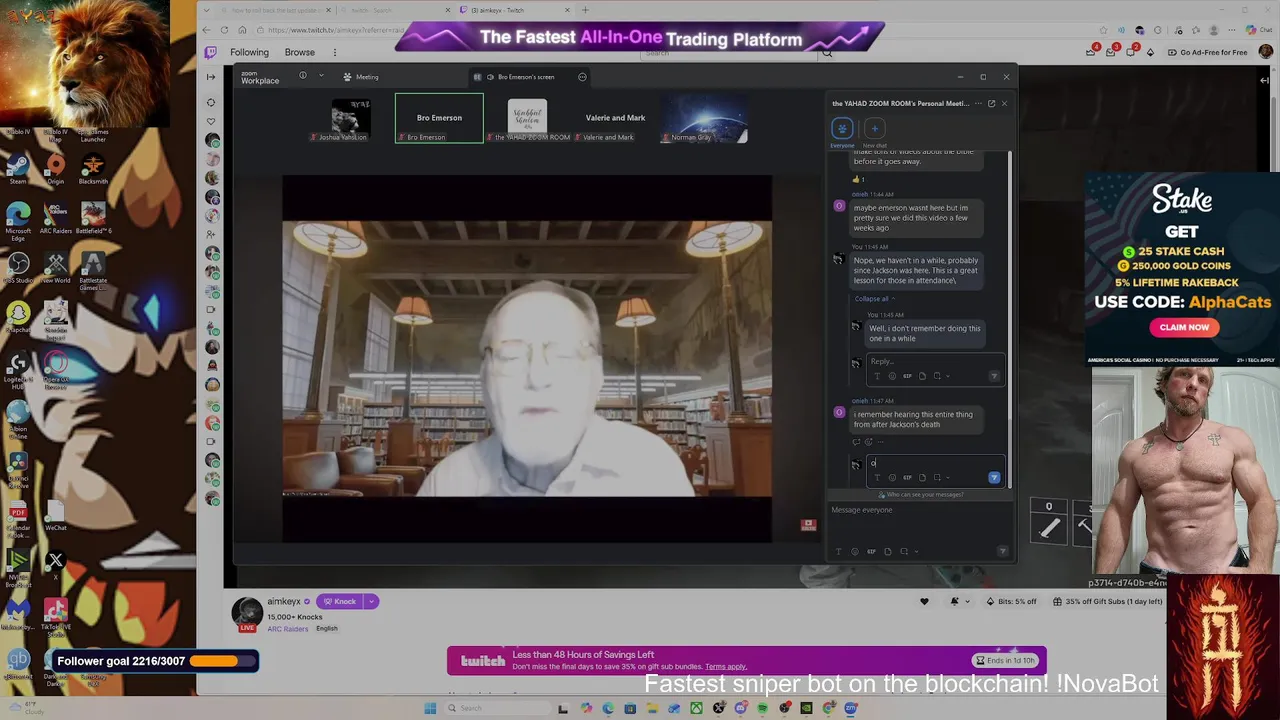Open the Zoom meeting info icon
1280x720 pixels.
pos(303,76)
